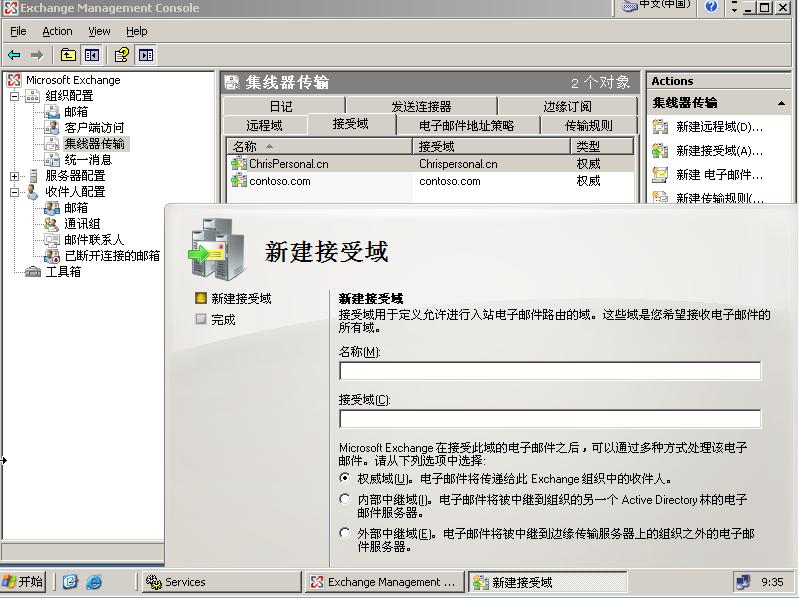Click the toolbar Help icon
The height and width of the screenshot is (598, 799).
pyautogui.click(x=122, y=55)
